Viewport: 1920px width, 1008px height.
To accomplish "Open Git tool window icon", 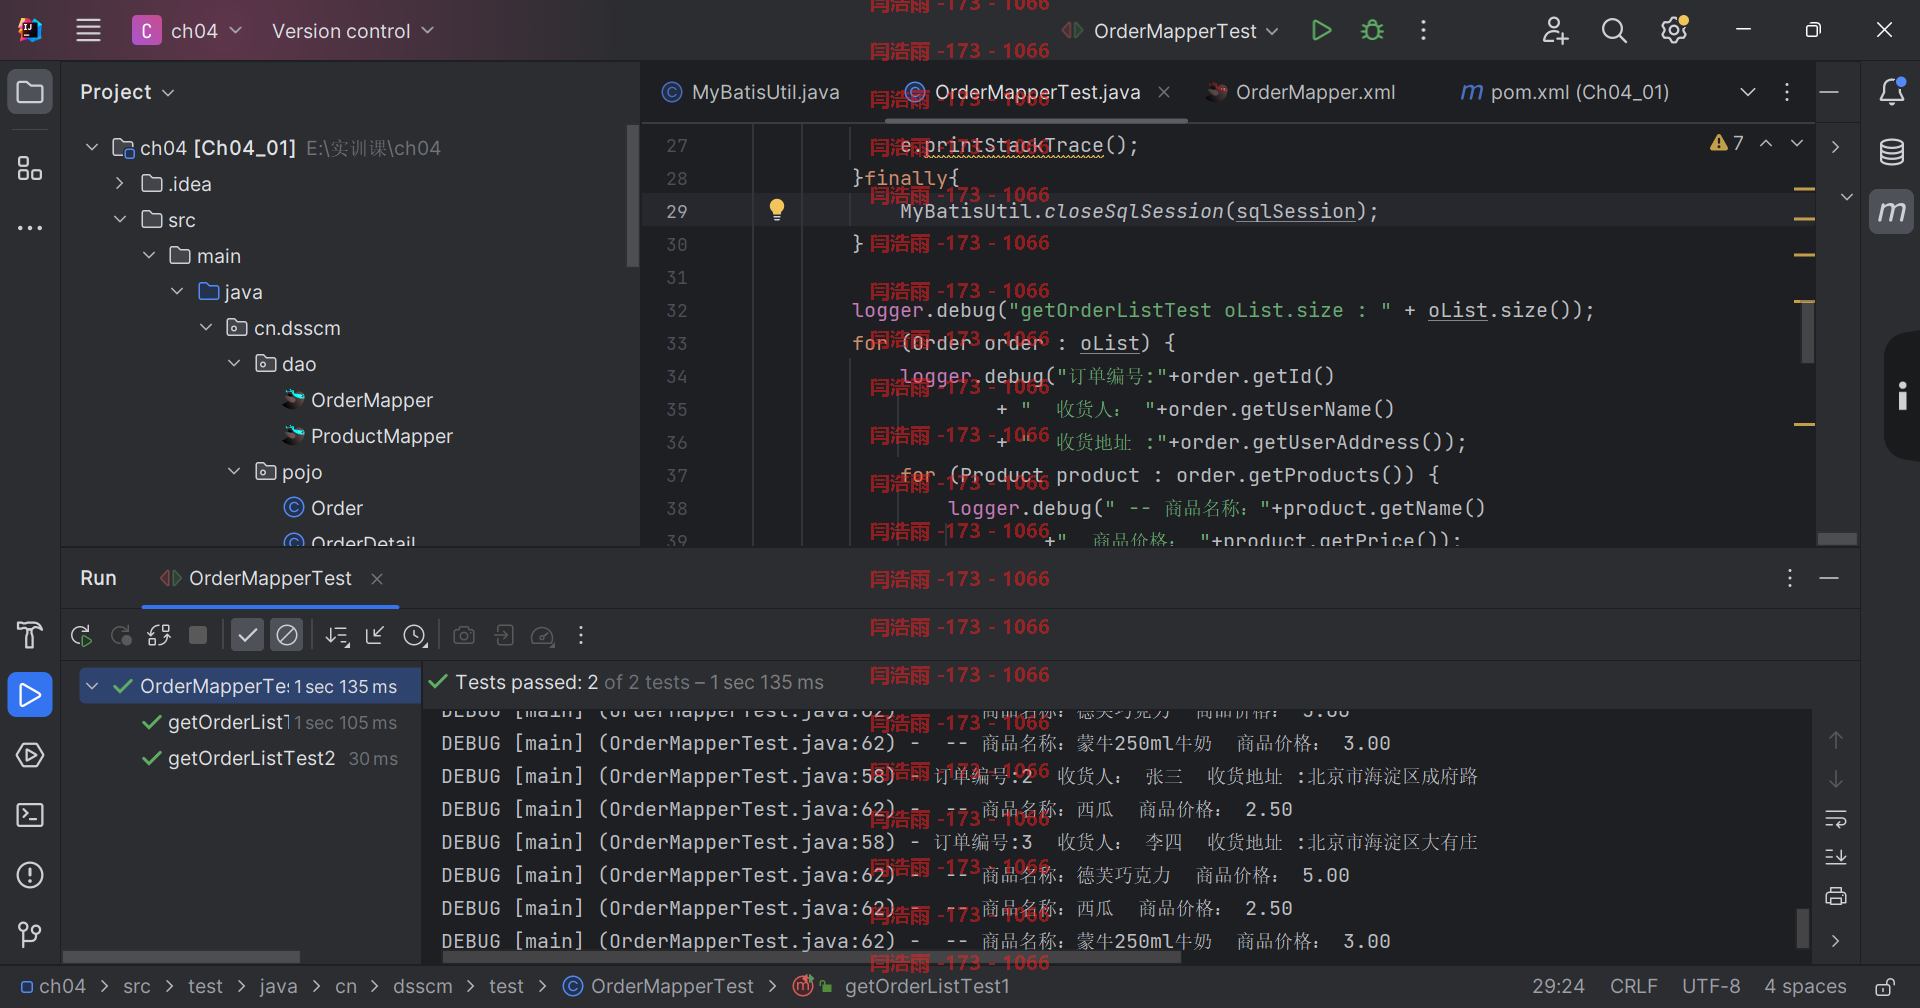I will click(x=30, y=935).
